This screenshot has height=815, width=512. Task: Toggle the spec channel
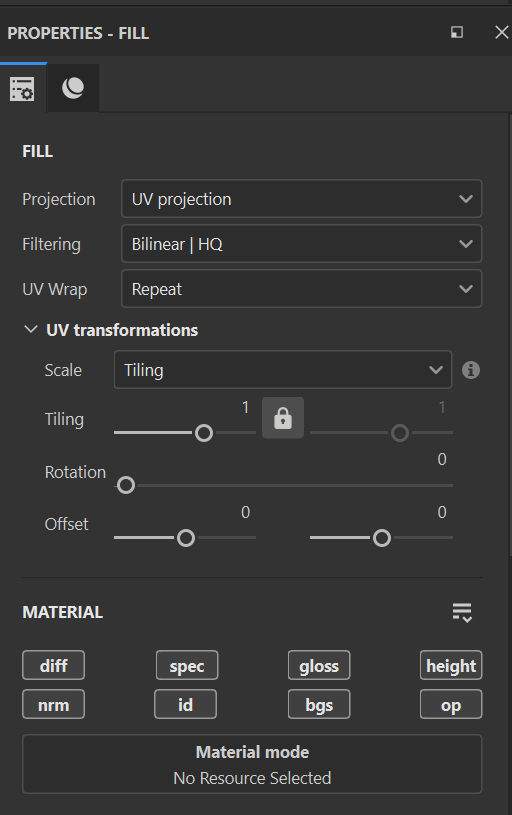[187, 665]
